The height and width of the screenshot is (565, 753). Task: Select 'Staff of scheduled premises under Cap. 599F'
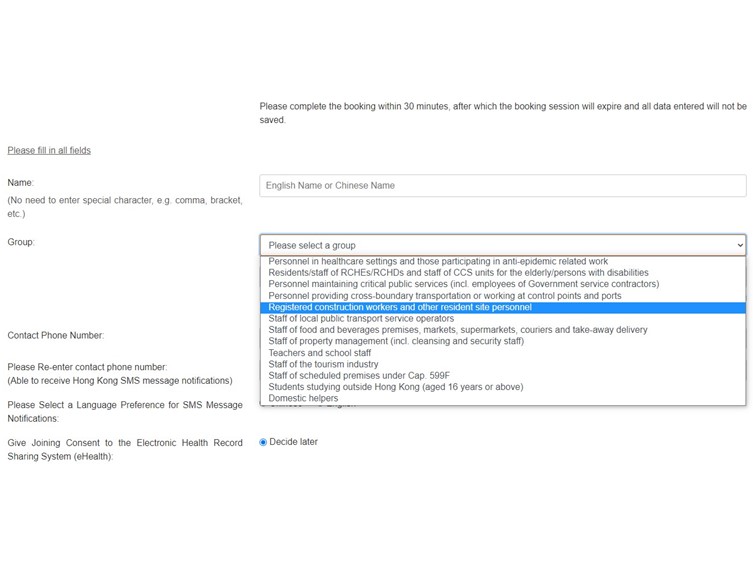(503, 375)
